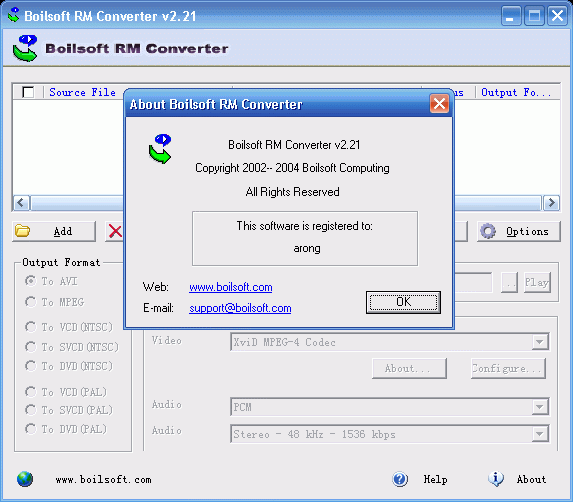The width and height of the screenshot is (573, 502).
Task: Toggle the select-all checkbox beside Source File
Action: click(28, 92)
